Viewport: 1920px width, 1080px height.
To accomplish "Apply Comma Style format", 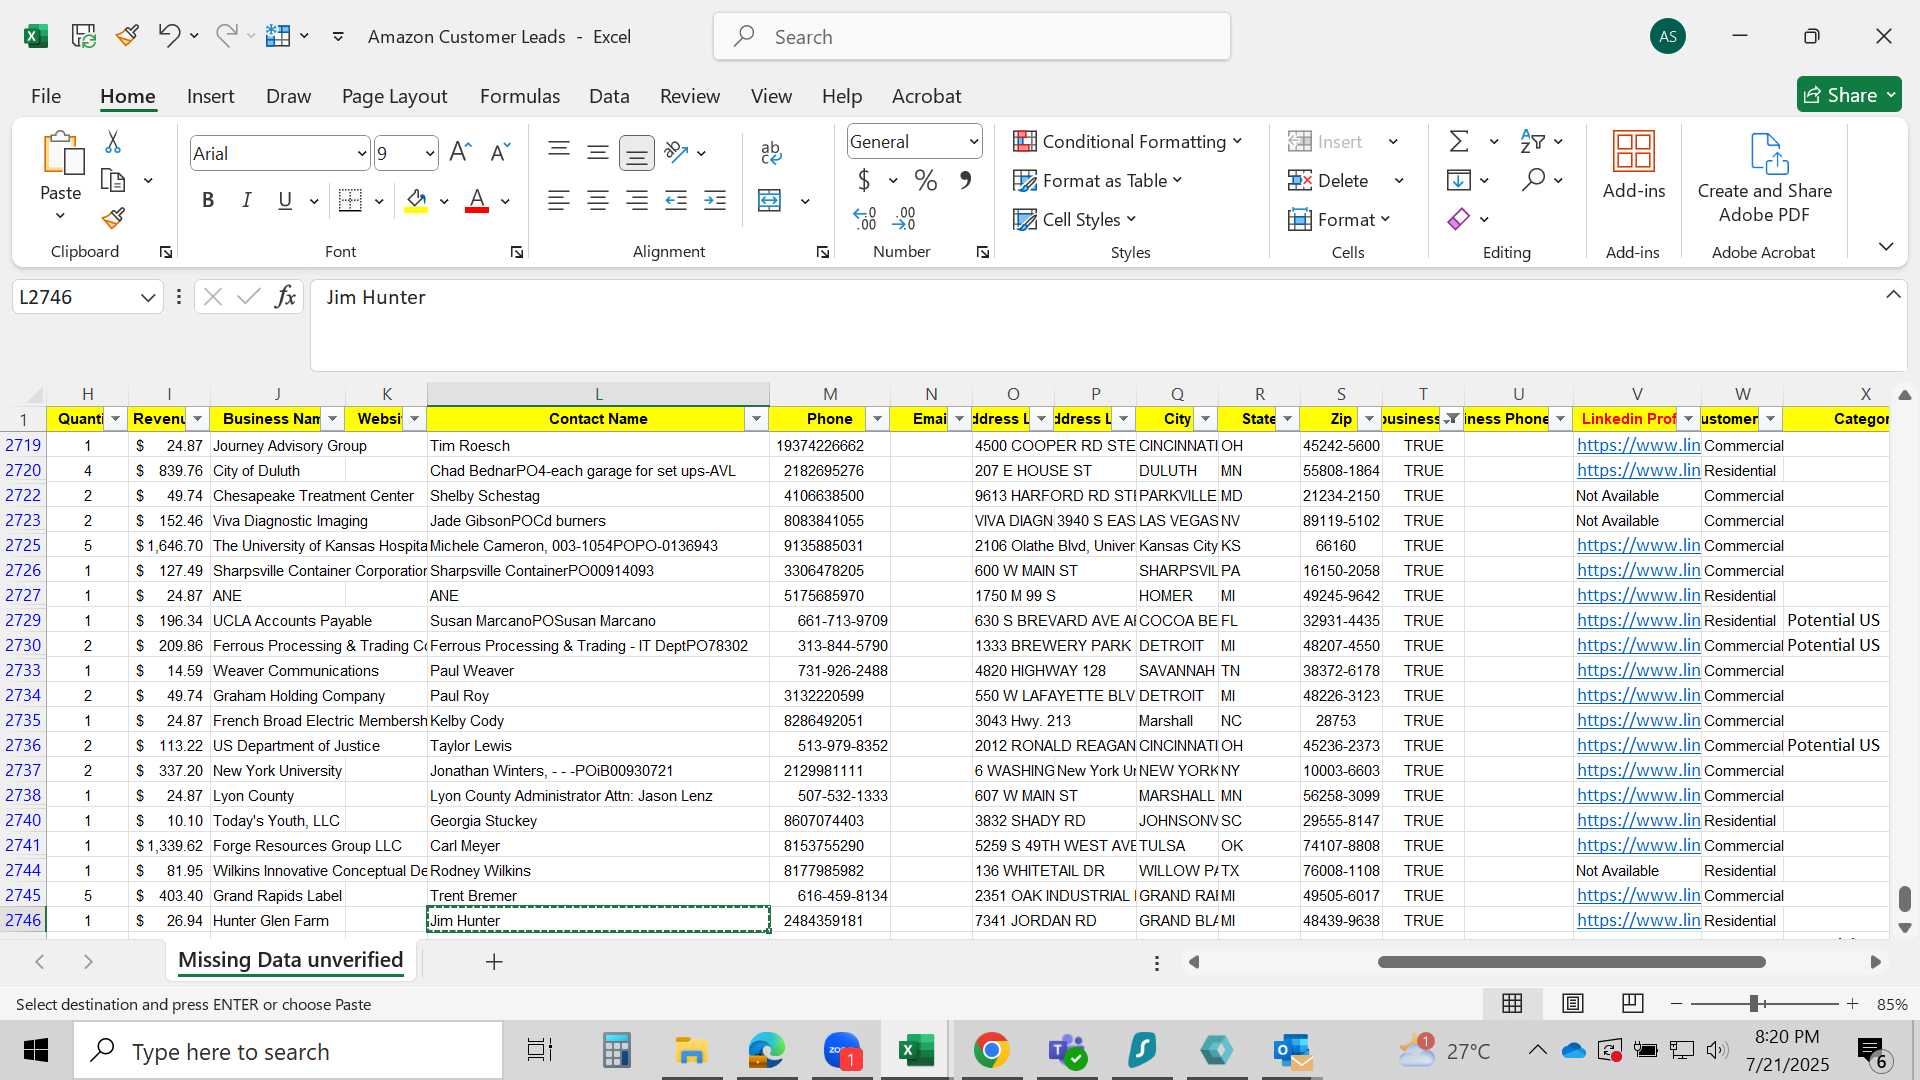I will pos(965,181).
